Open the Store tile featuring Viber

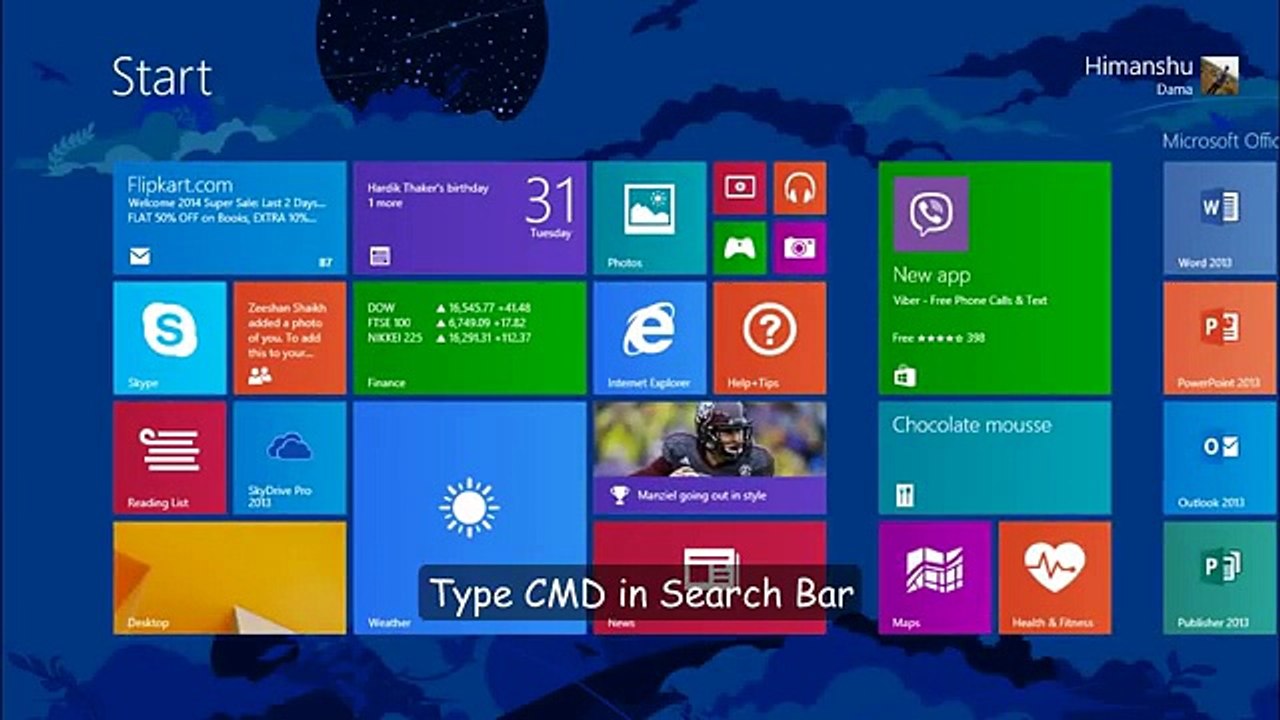995,278
